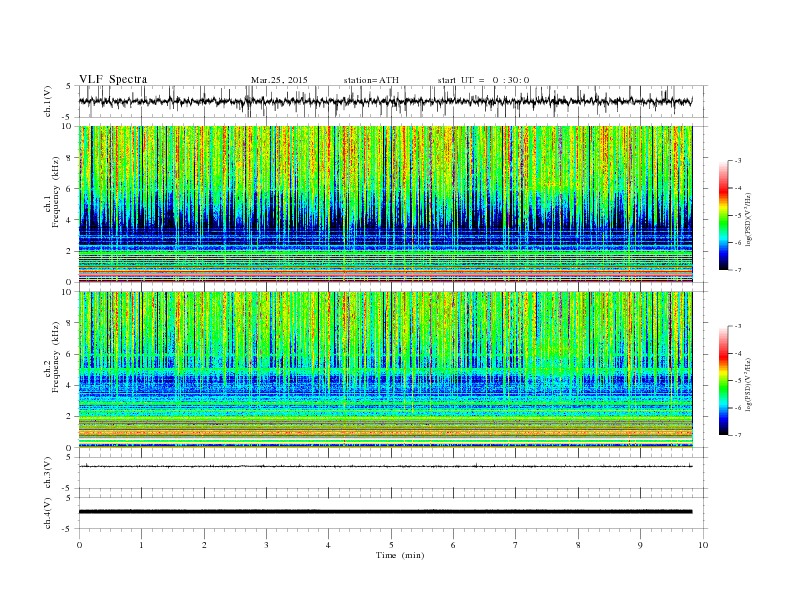This screenshot has height=612, width=792.
Task: Click time axis tick label '5'
Action: coord(391,545)
